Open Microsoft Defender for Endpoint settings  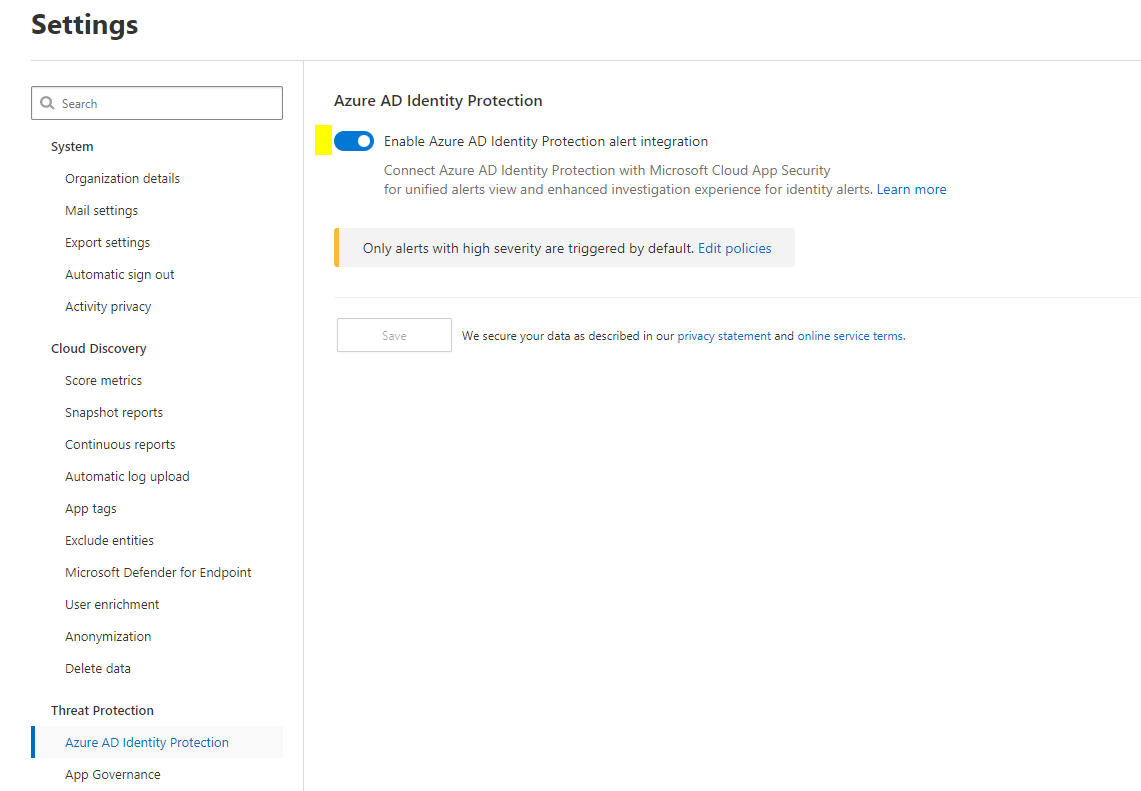158,572
